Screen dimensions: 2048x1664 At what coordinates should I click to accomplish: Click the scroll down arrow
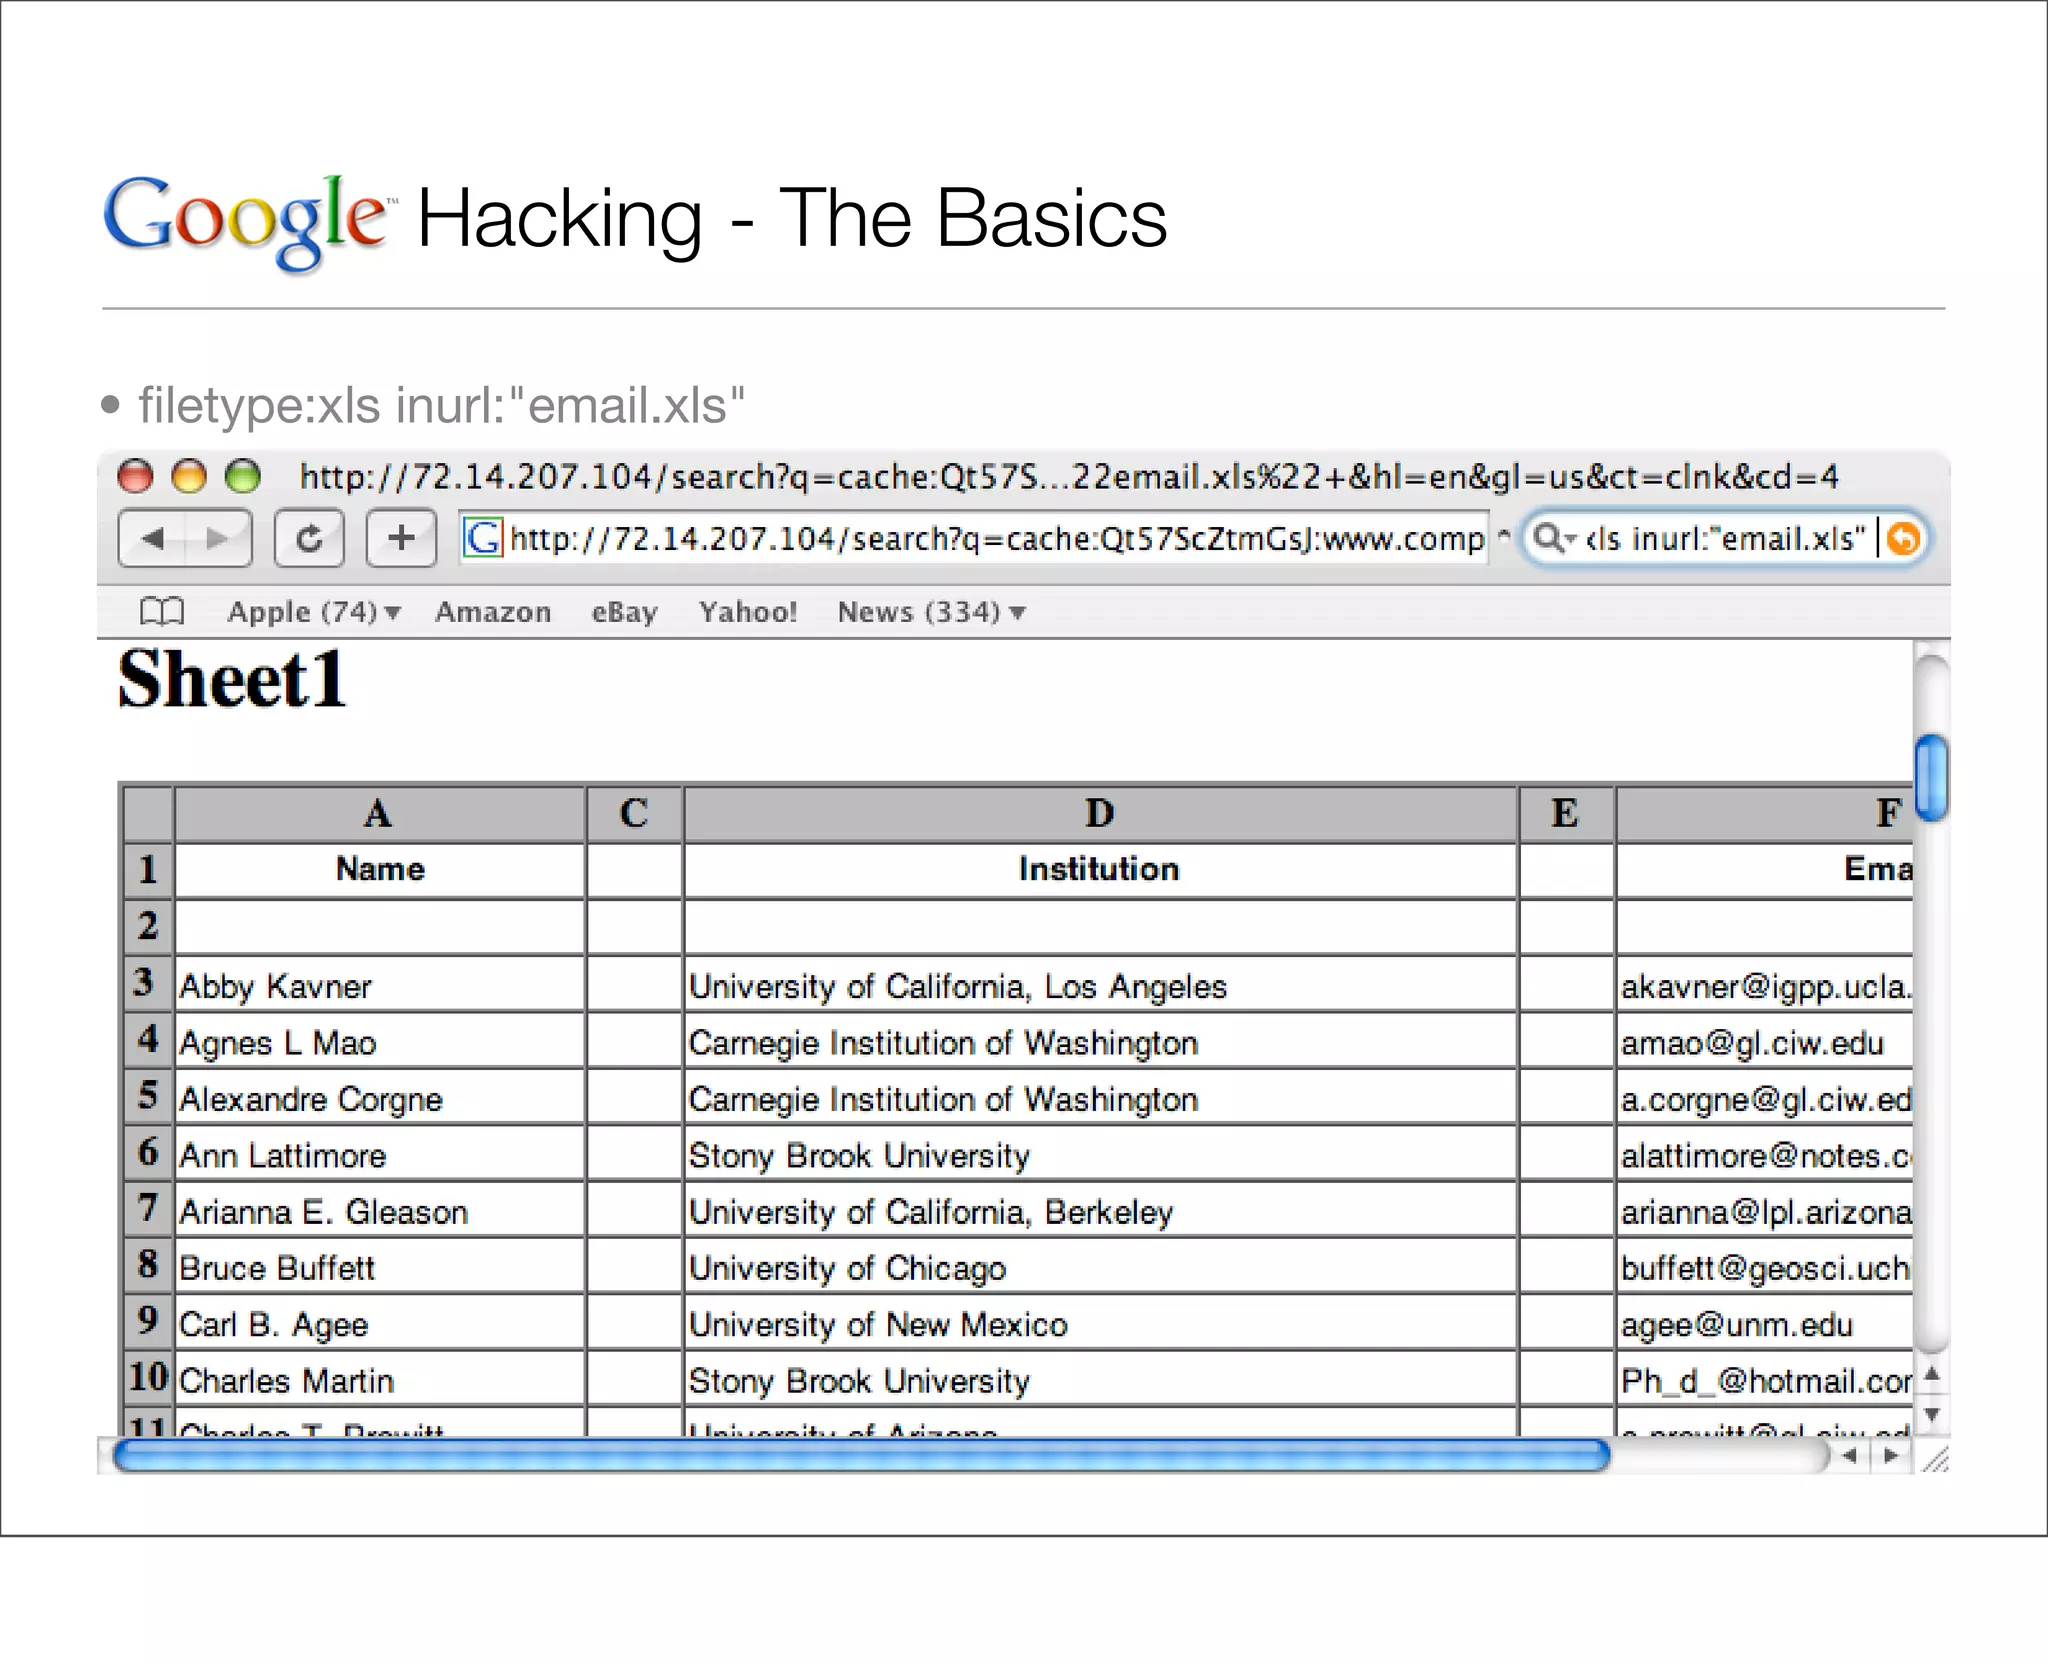(1932, 1414)
